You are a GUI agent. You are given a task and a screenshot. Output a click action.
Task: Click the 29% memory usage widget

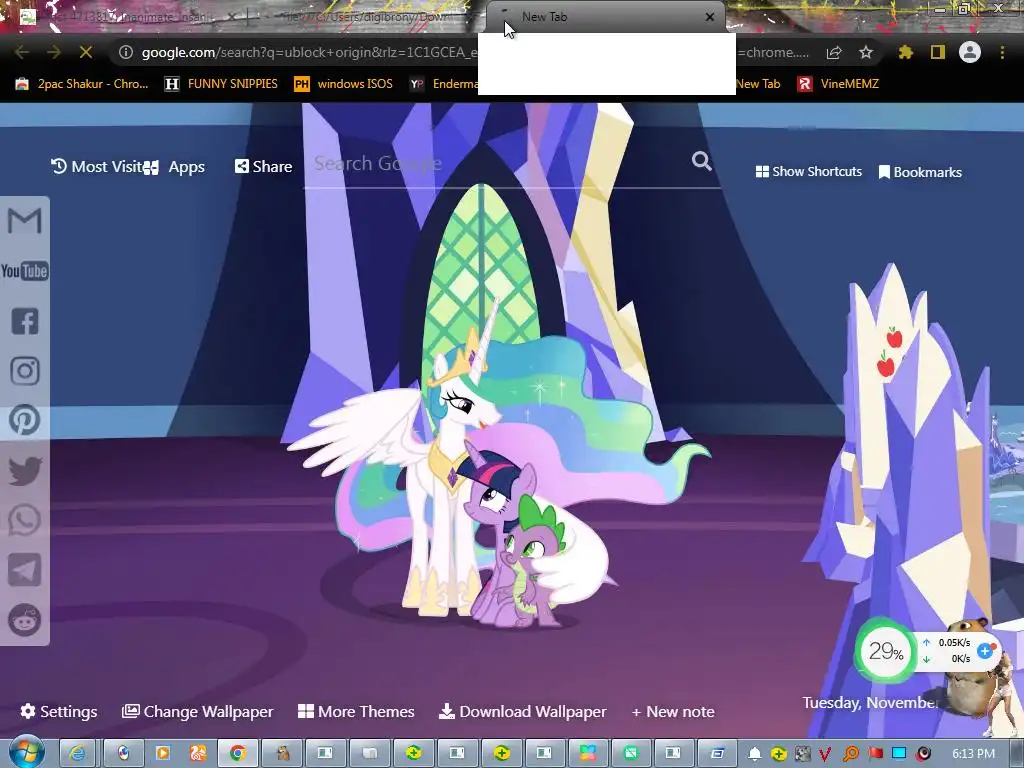click(886, 650)
